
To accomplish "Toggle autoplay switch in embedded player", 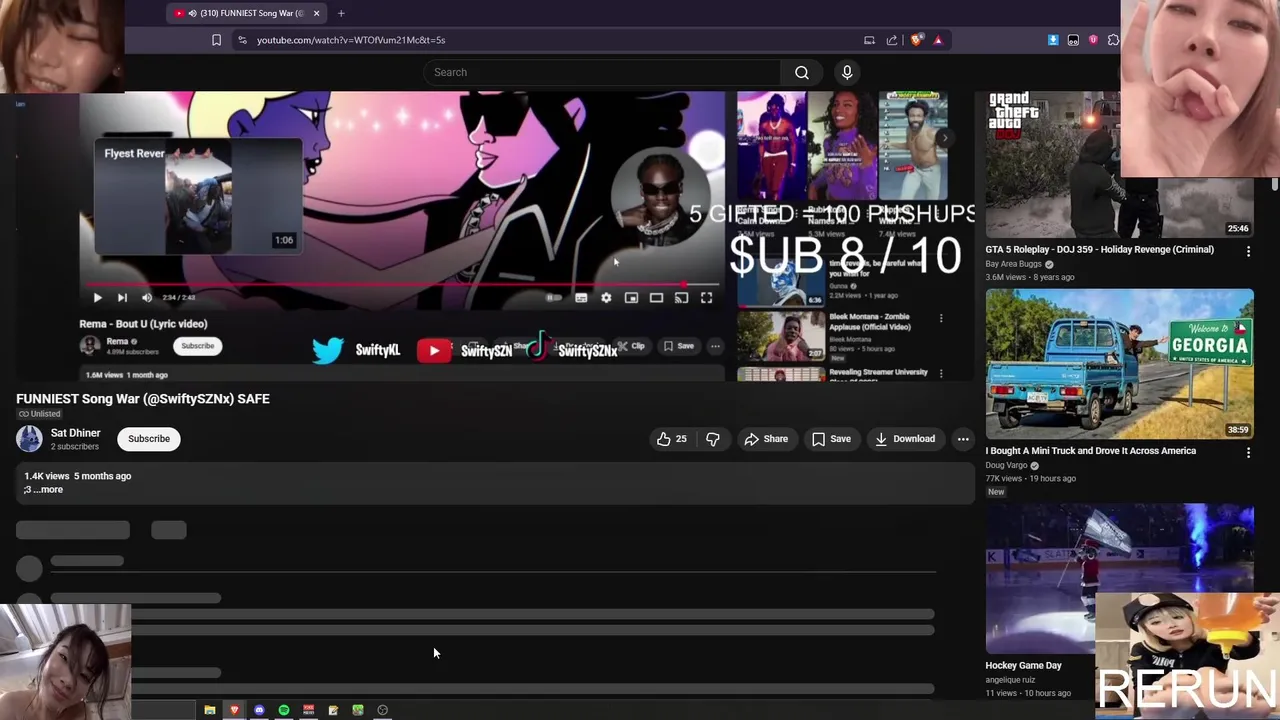I will [x=553, y=298].
